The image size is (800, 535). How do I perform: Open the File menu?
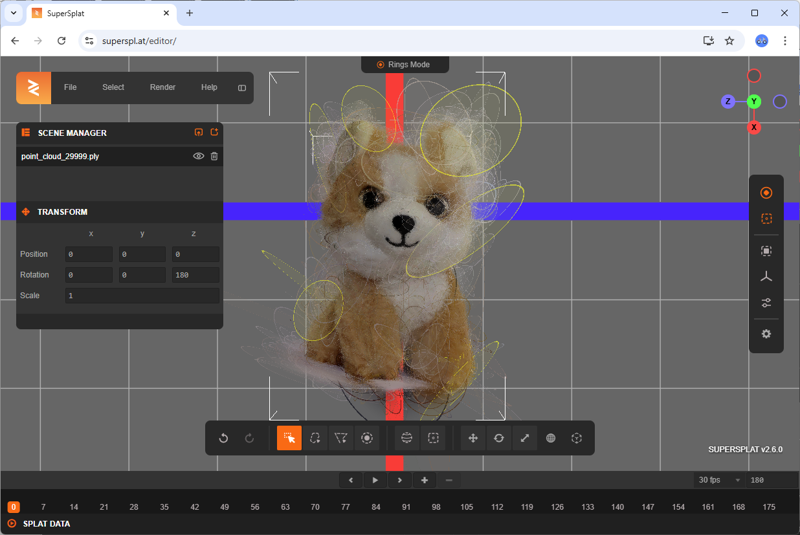click(x=70, y=88)
